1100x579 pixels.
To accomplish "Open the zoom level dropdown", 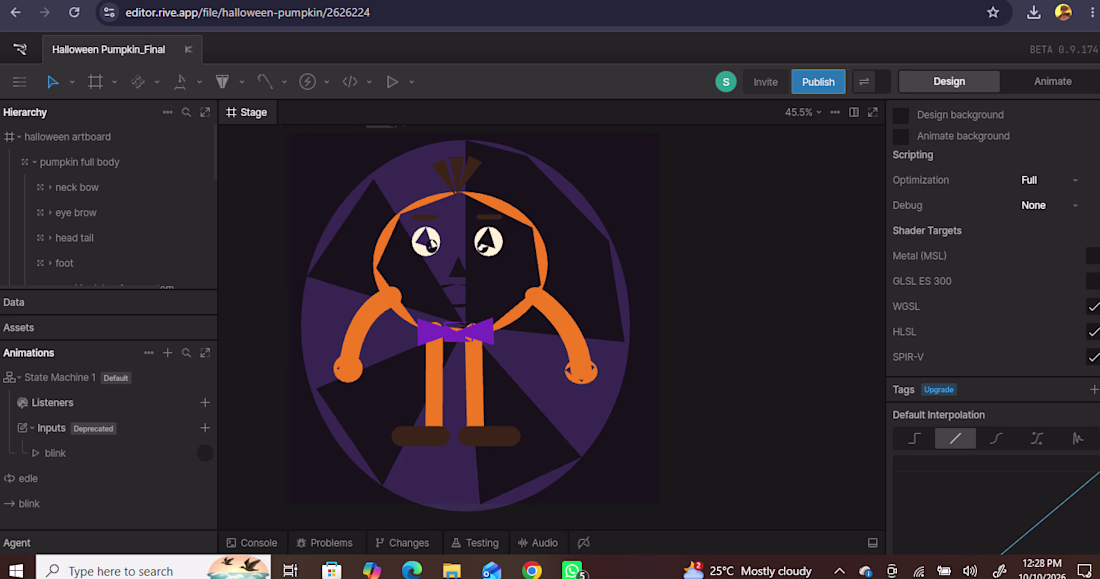I will 803,112.
